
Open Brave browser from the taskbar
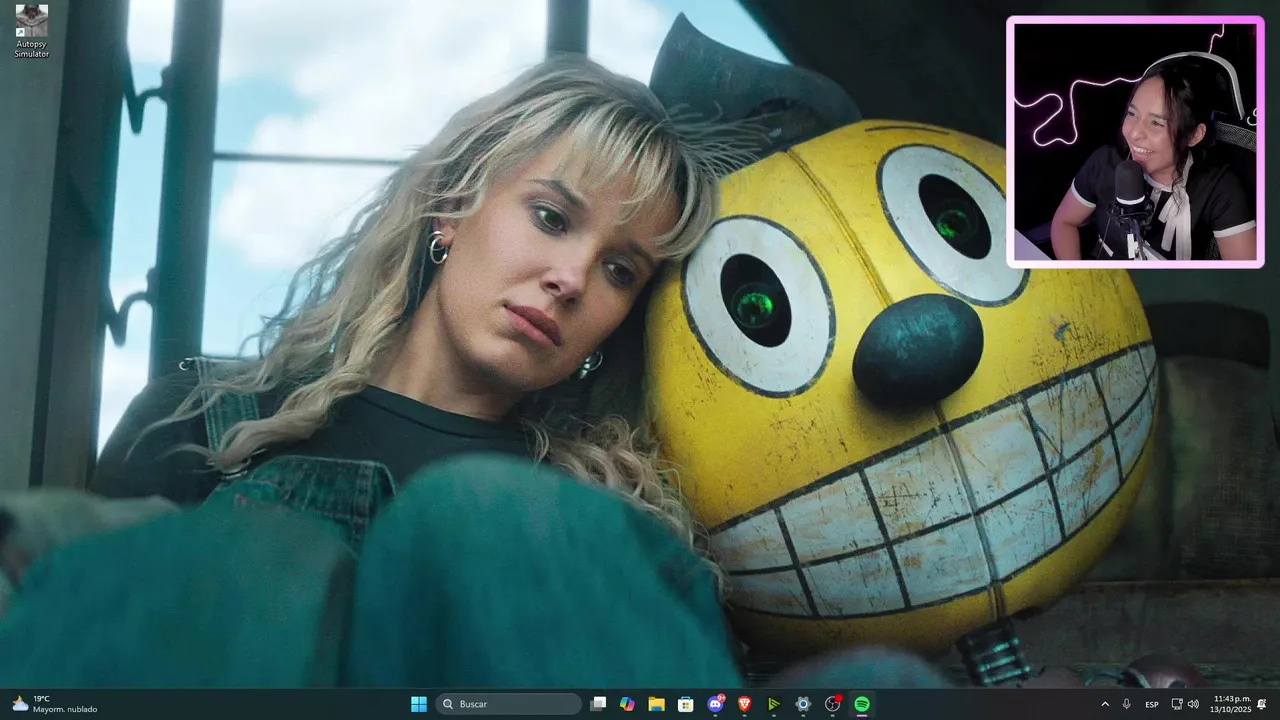click(744, 704)
